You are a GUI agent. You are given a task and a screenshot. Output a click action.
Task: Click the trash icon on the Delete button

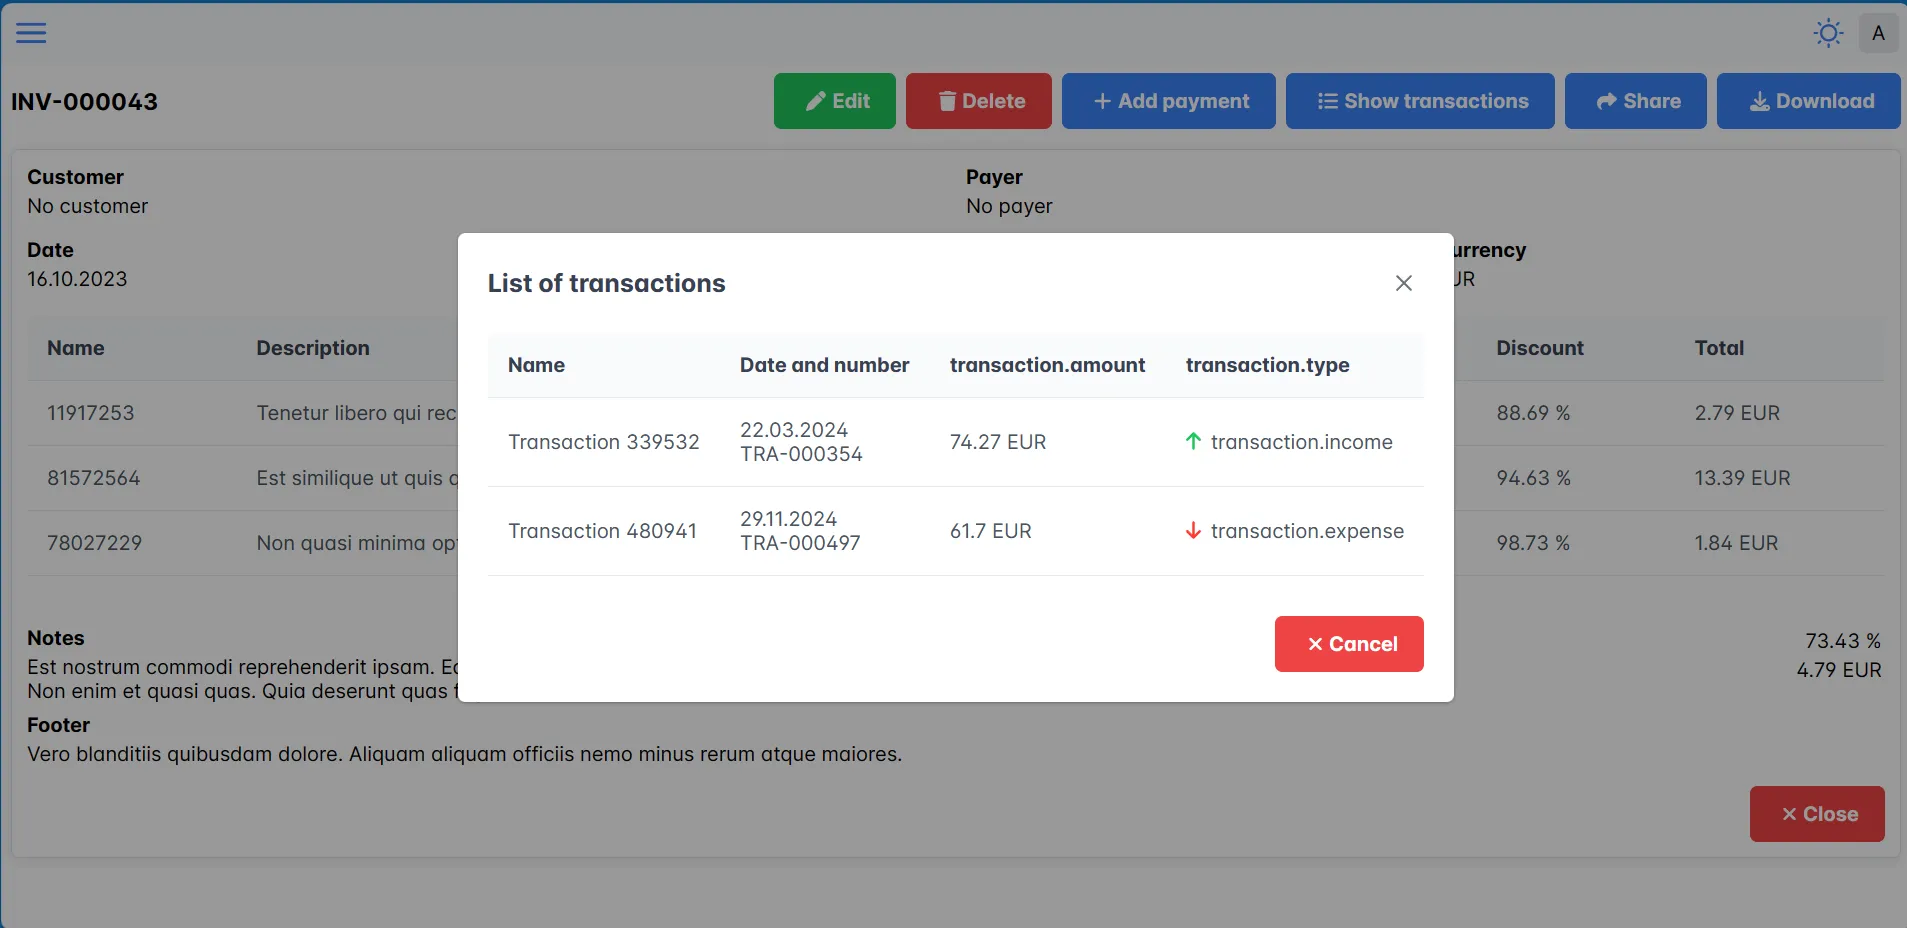point(946,100)
